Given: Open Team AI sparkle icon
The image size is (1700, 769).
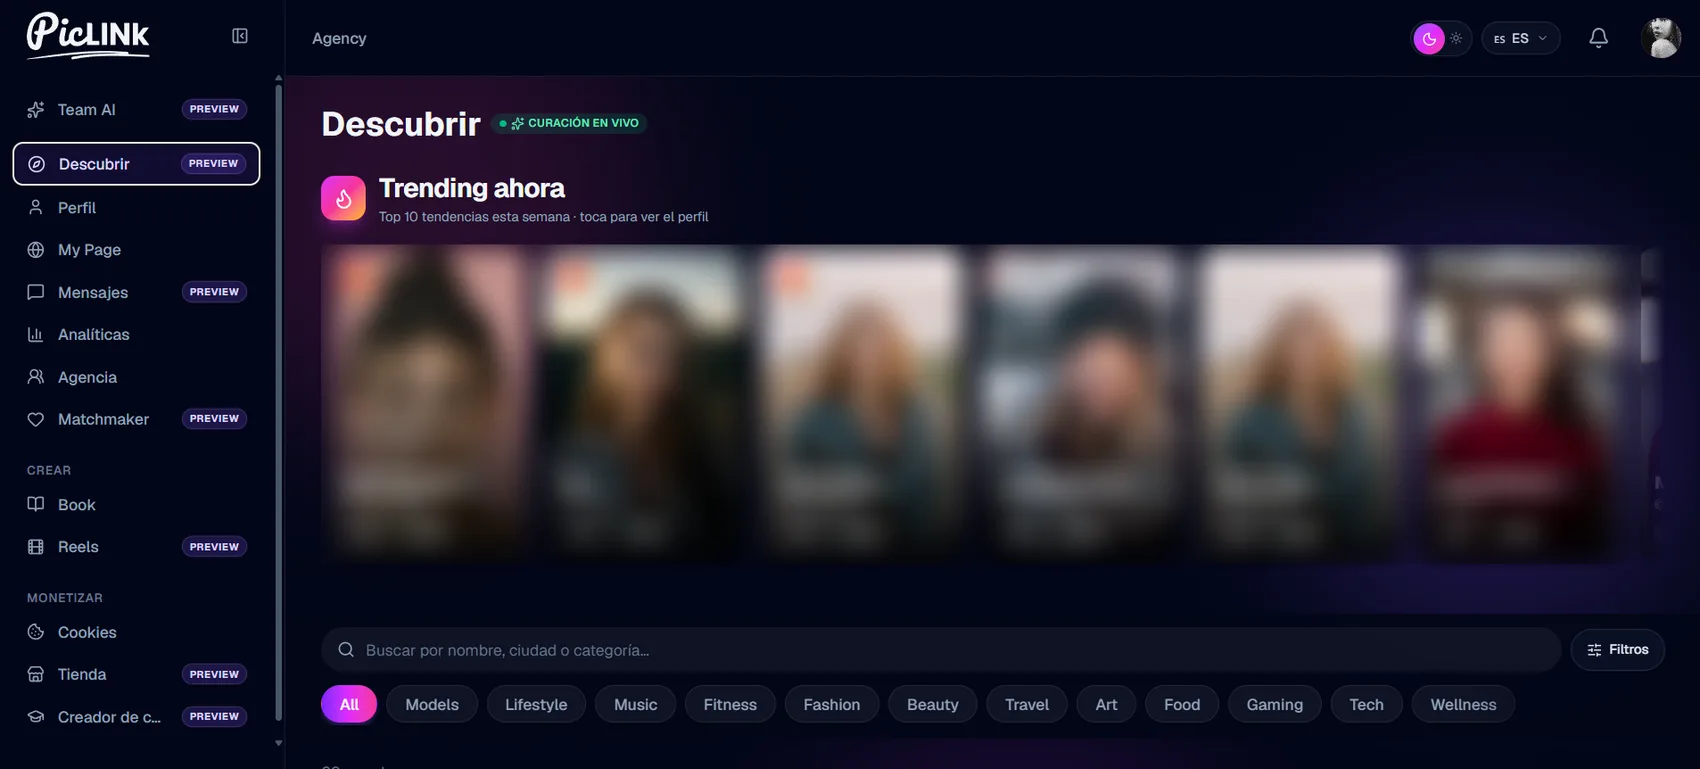Looking at the screenshot, I should (36, 109).
